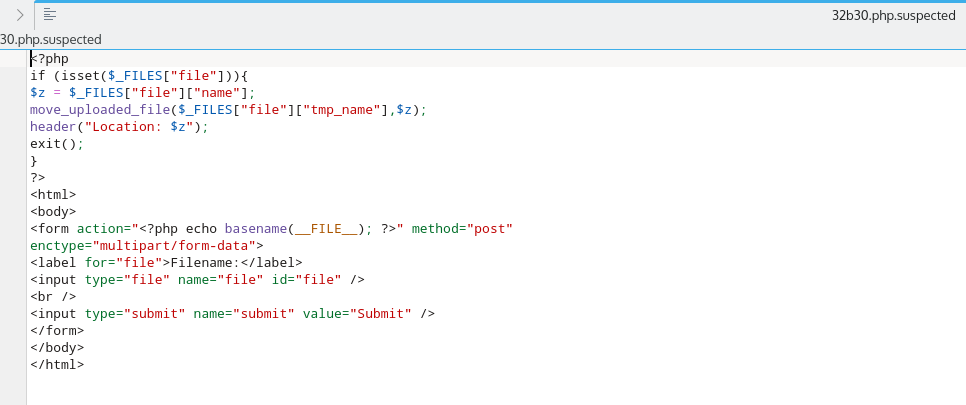Click the input type="file" line
The height and width of the screenshot is (405, 966).
tap(197, 279)
